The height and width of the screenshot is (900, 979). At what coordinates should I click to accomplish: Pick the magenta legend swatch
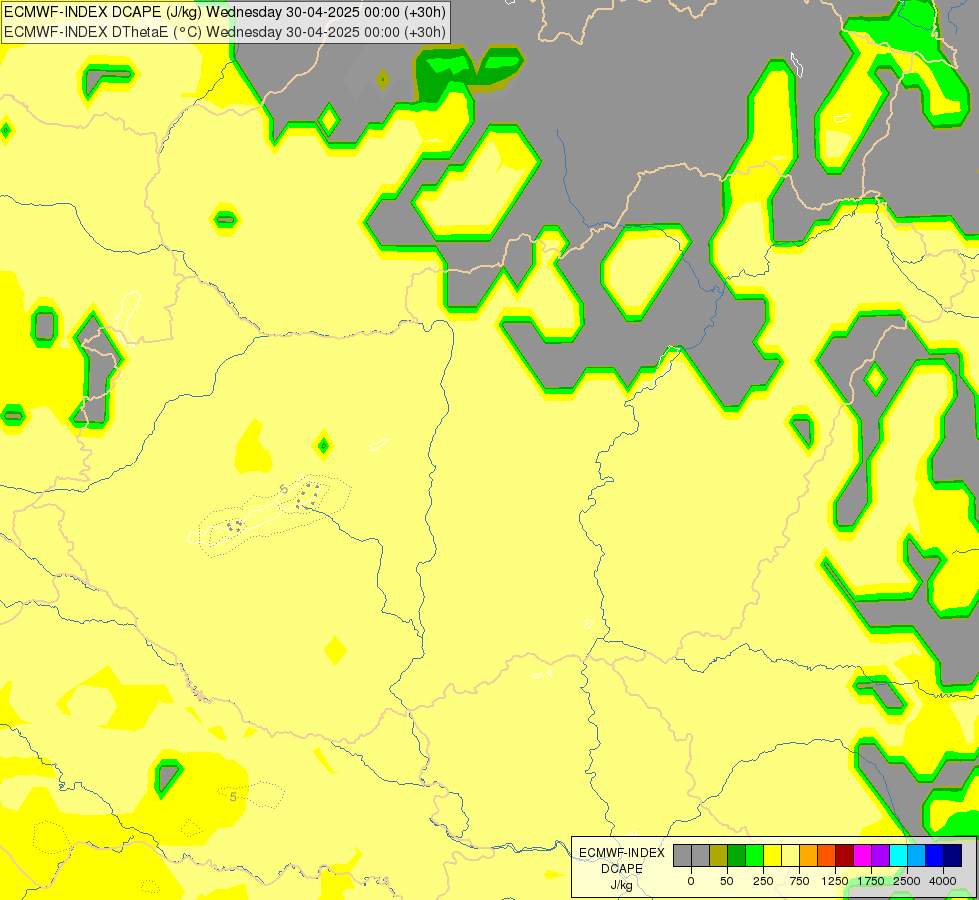click(862, 856)
